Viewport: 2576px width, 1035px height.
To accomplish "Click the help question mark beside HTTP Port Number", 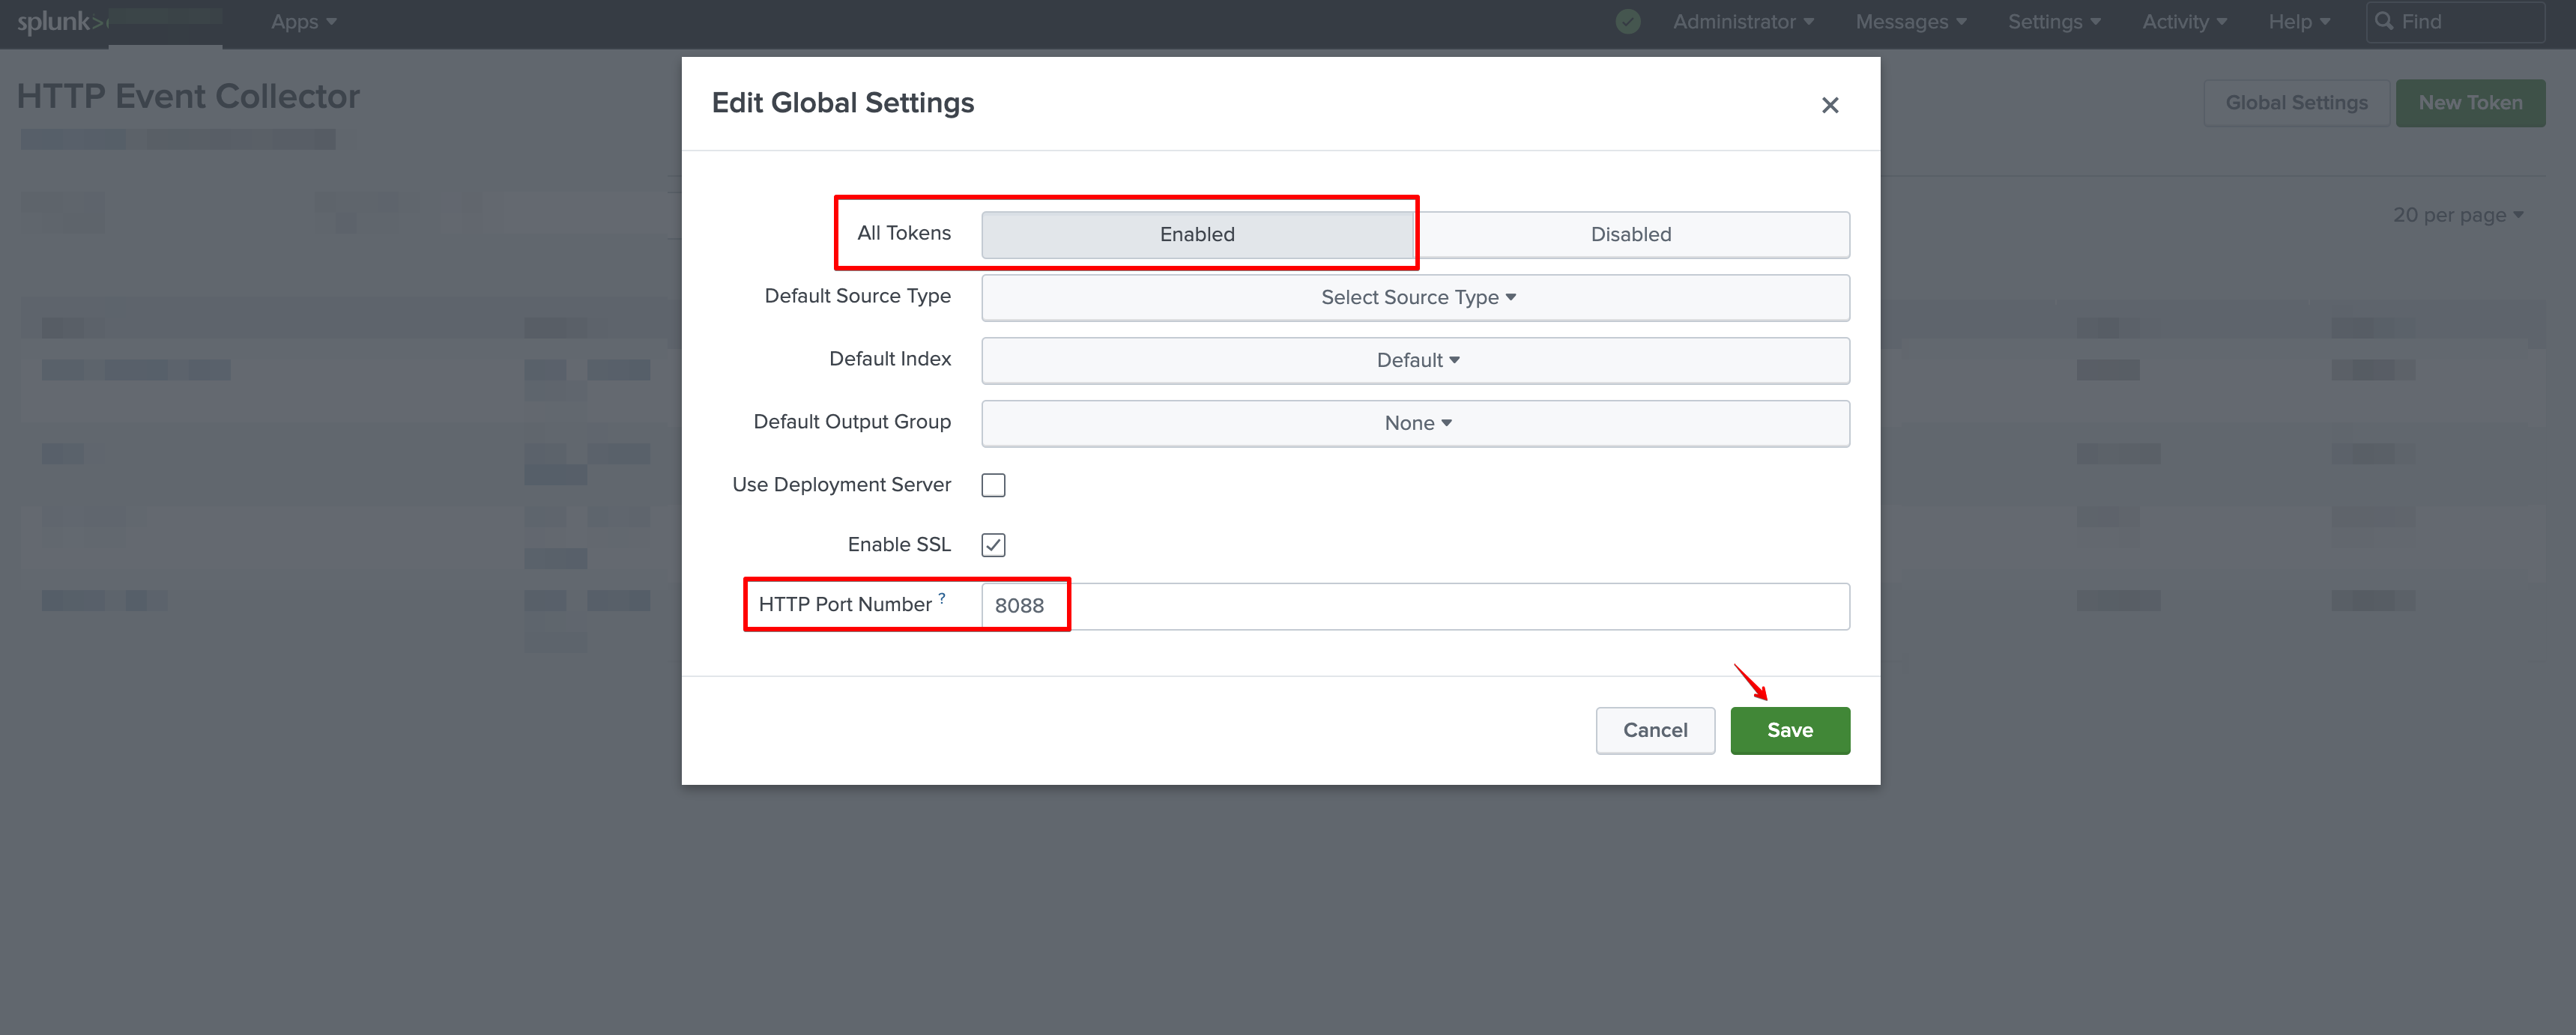I will [941, 598].
